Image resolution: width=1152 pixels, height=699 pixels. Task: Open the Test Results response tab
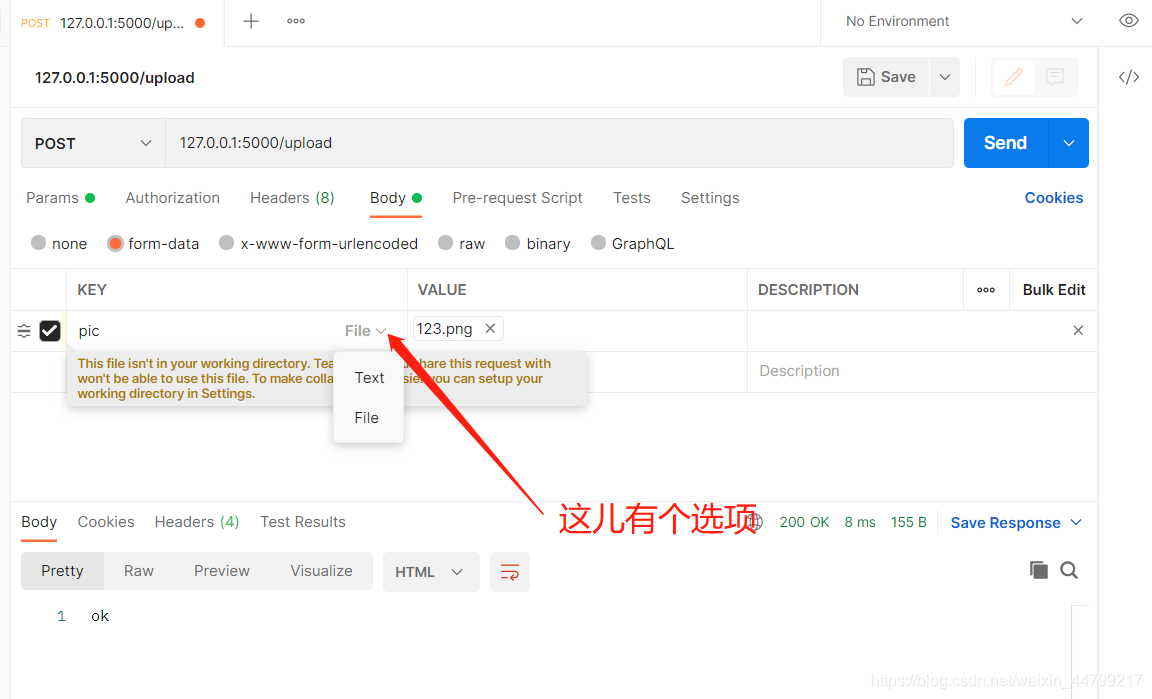click(x=302, y=521)
